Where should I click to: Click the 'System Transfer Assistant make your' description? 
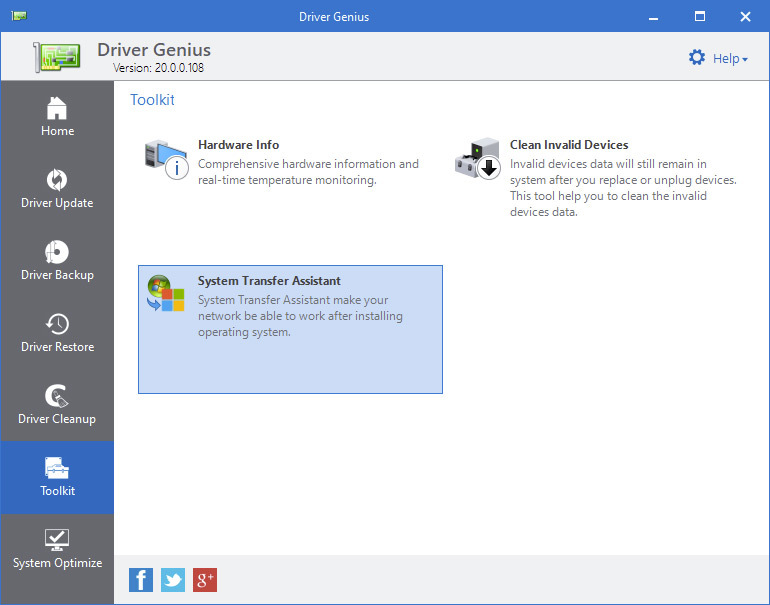301,316
